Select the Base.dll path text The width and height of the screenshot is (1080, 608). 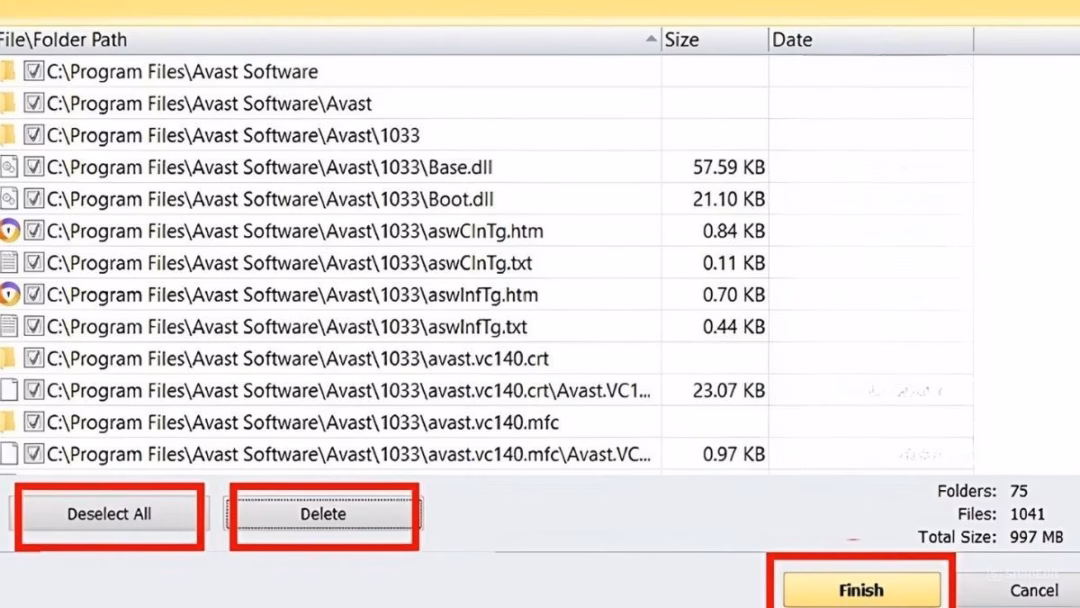point(269,167)
